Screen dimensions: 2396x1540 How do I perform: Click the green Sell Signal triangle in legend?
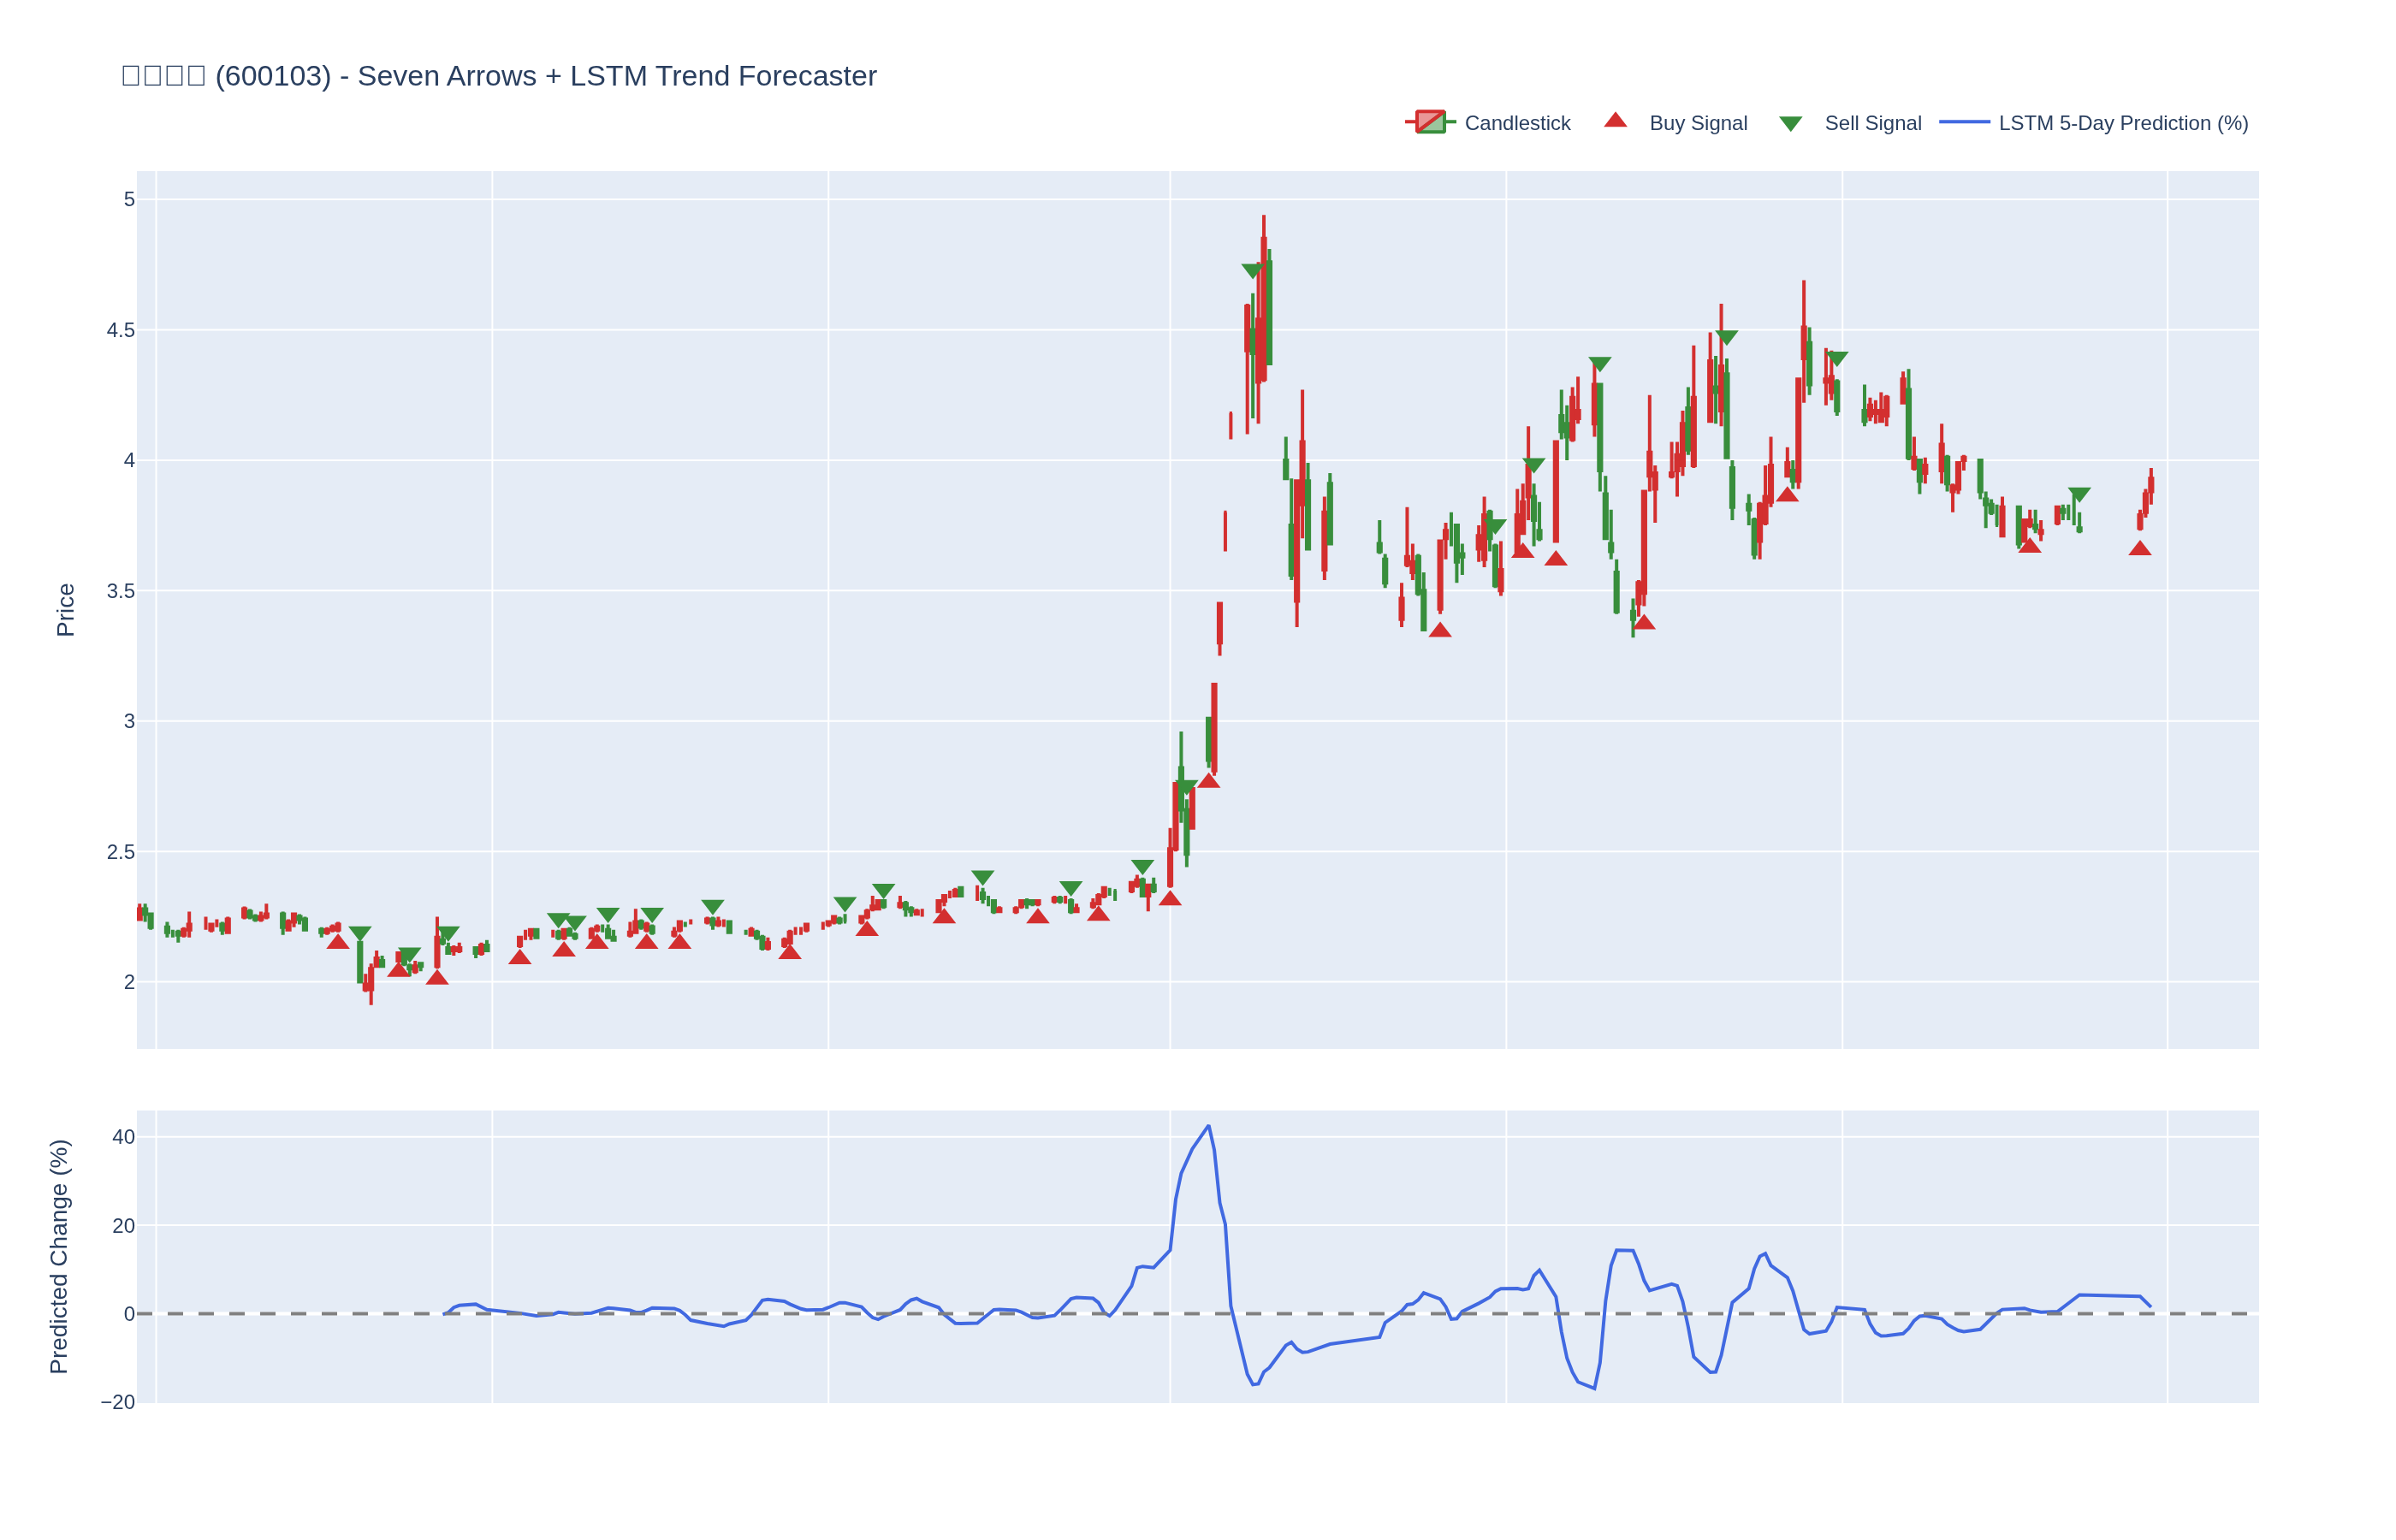tap(1790, 124)
